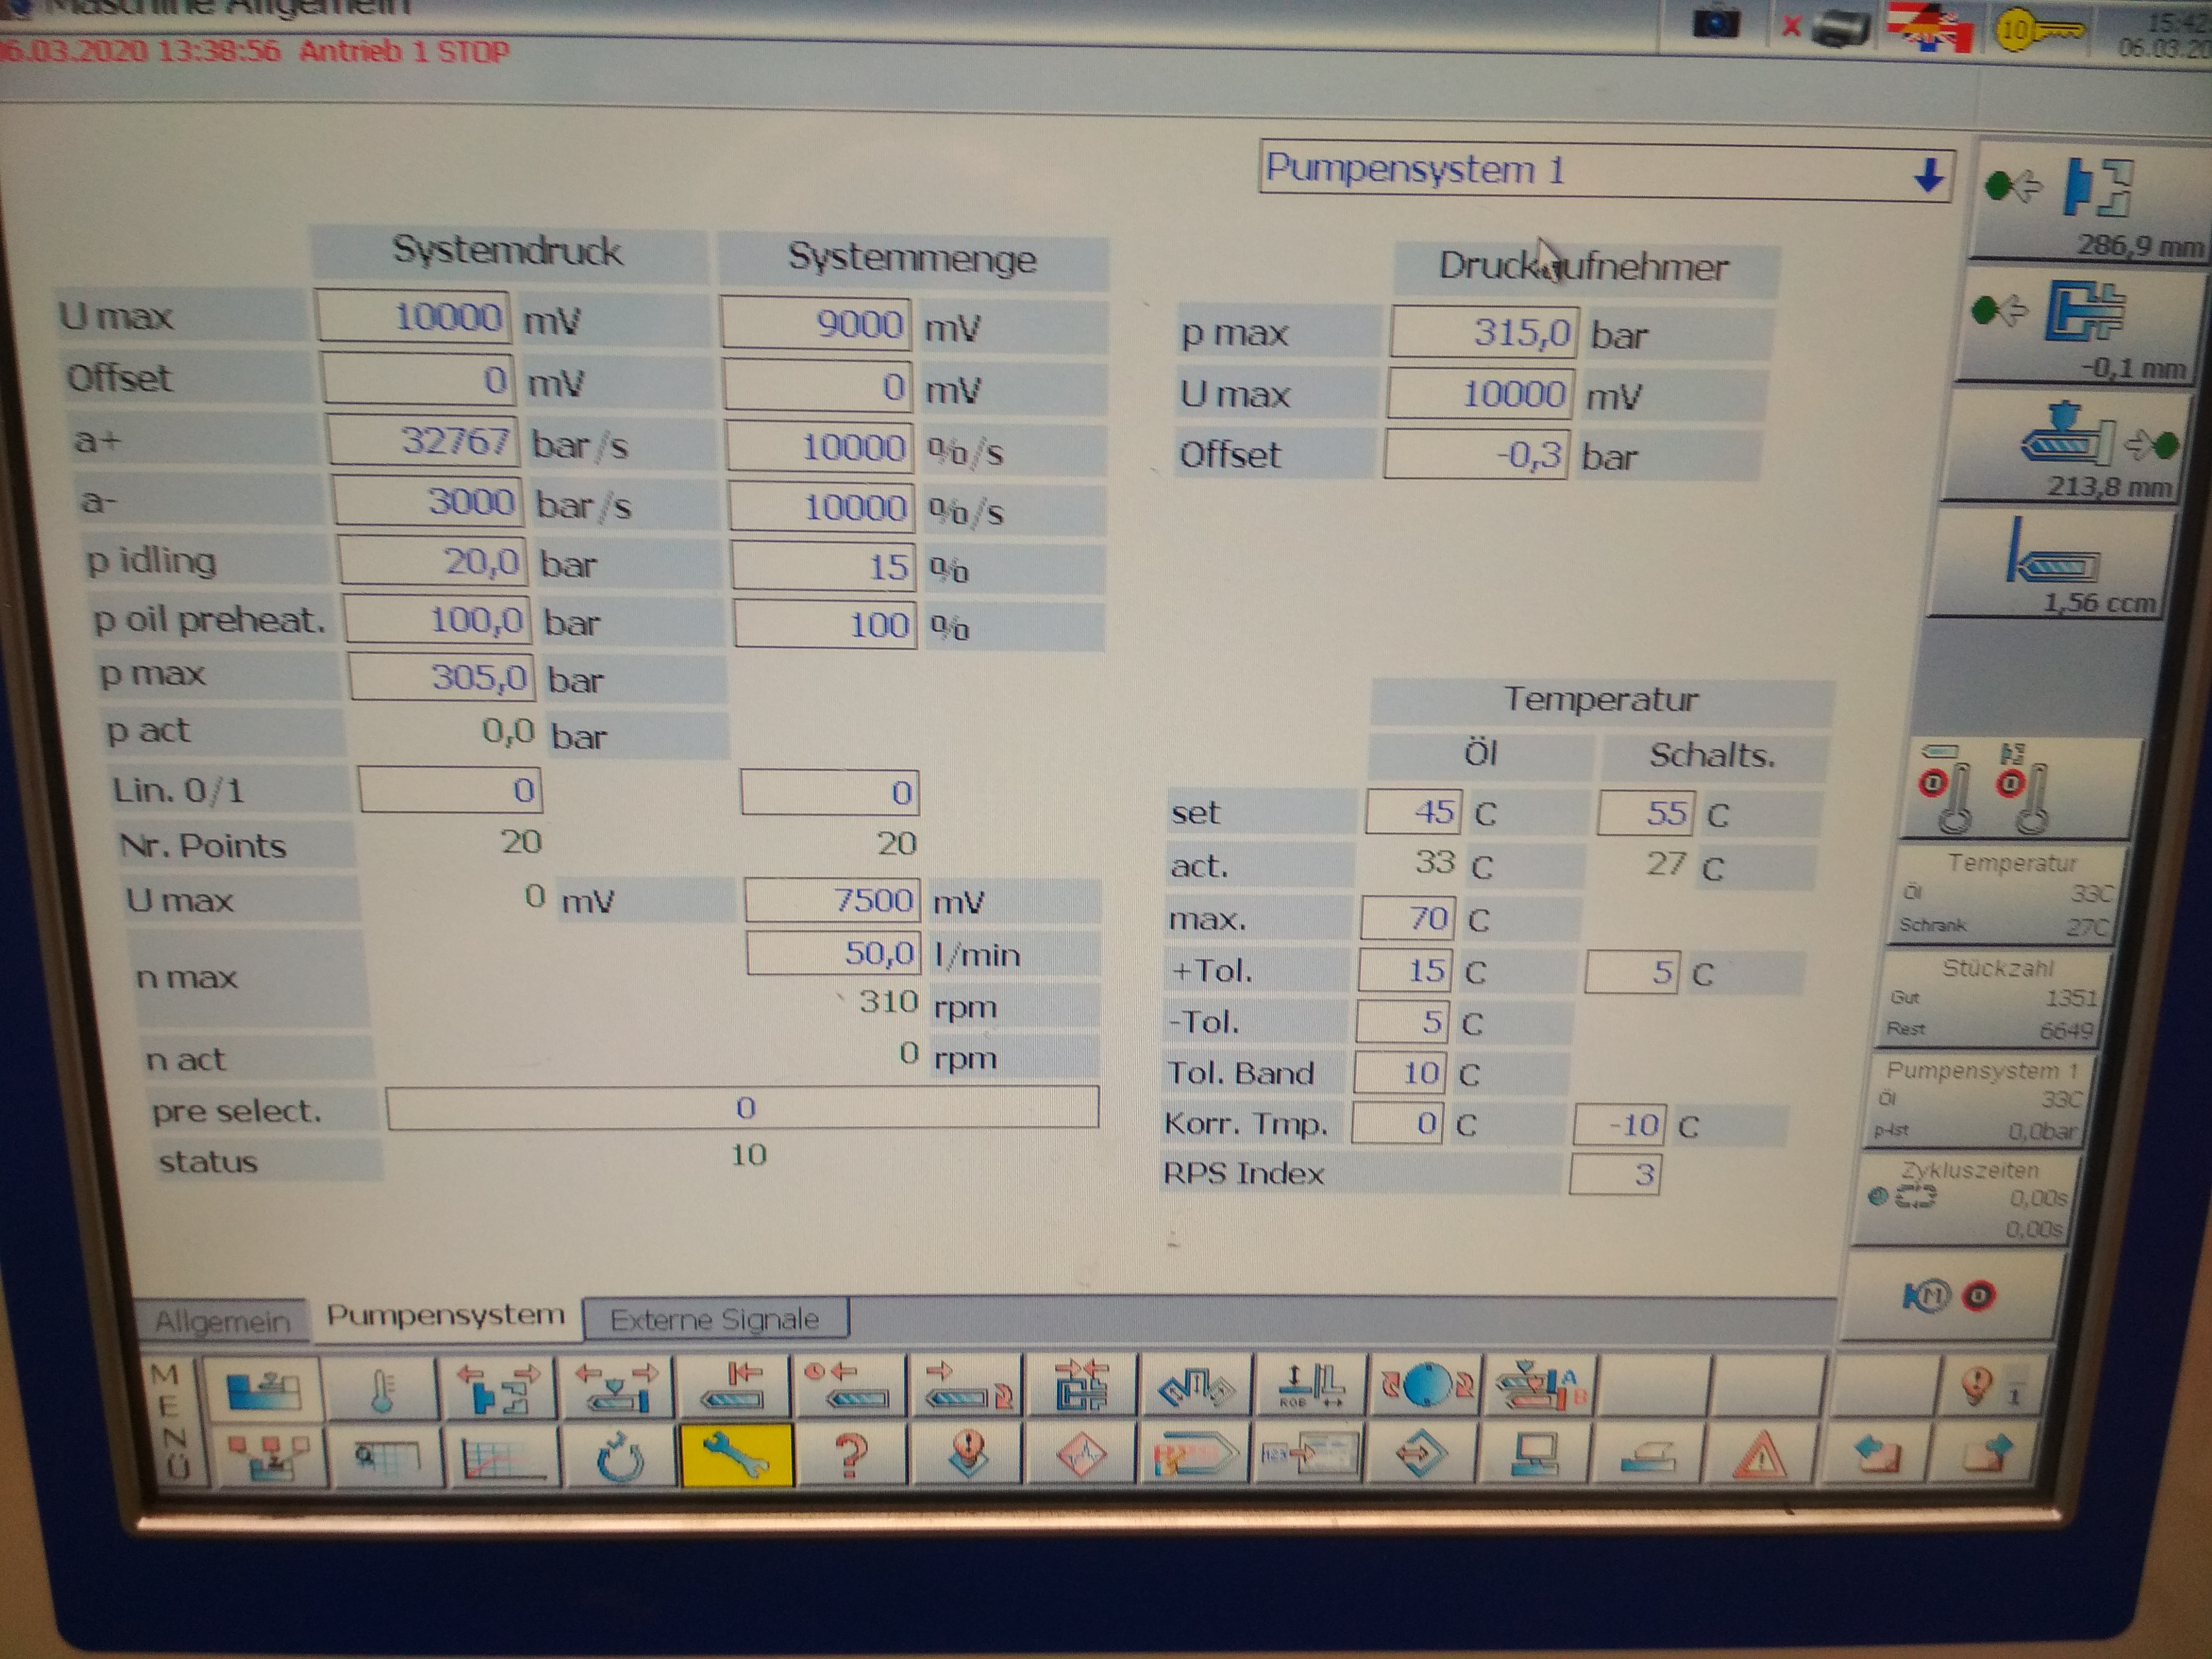Click the yellow wrench setup icon

(x=737, y=1455)
